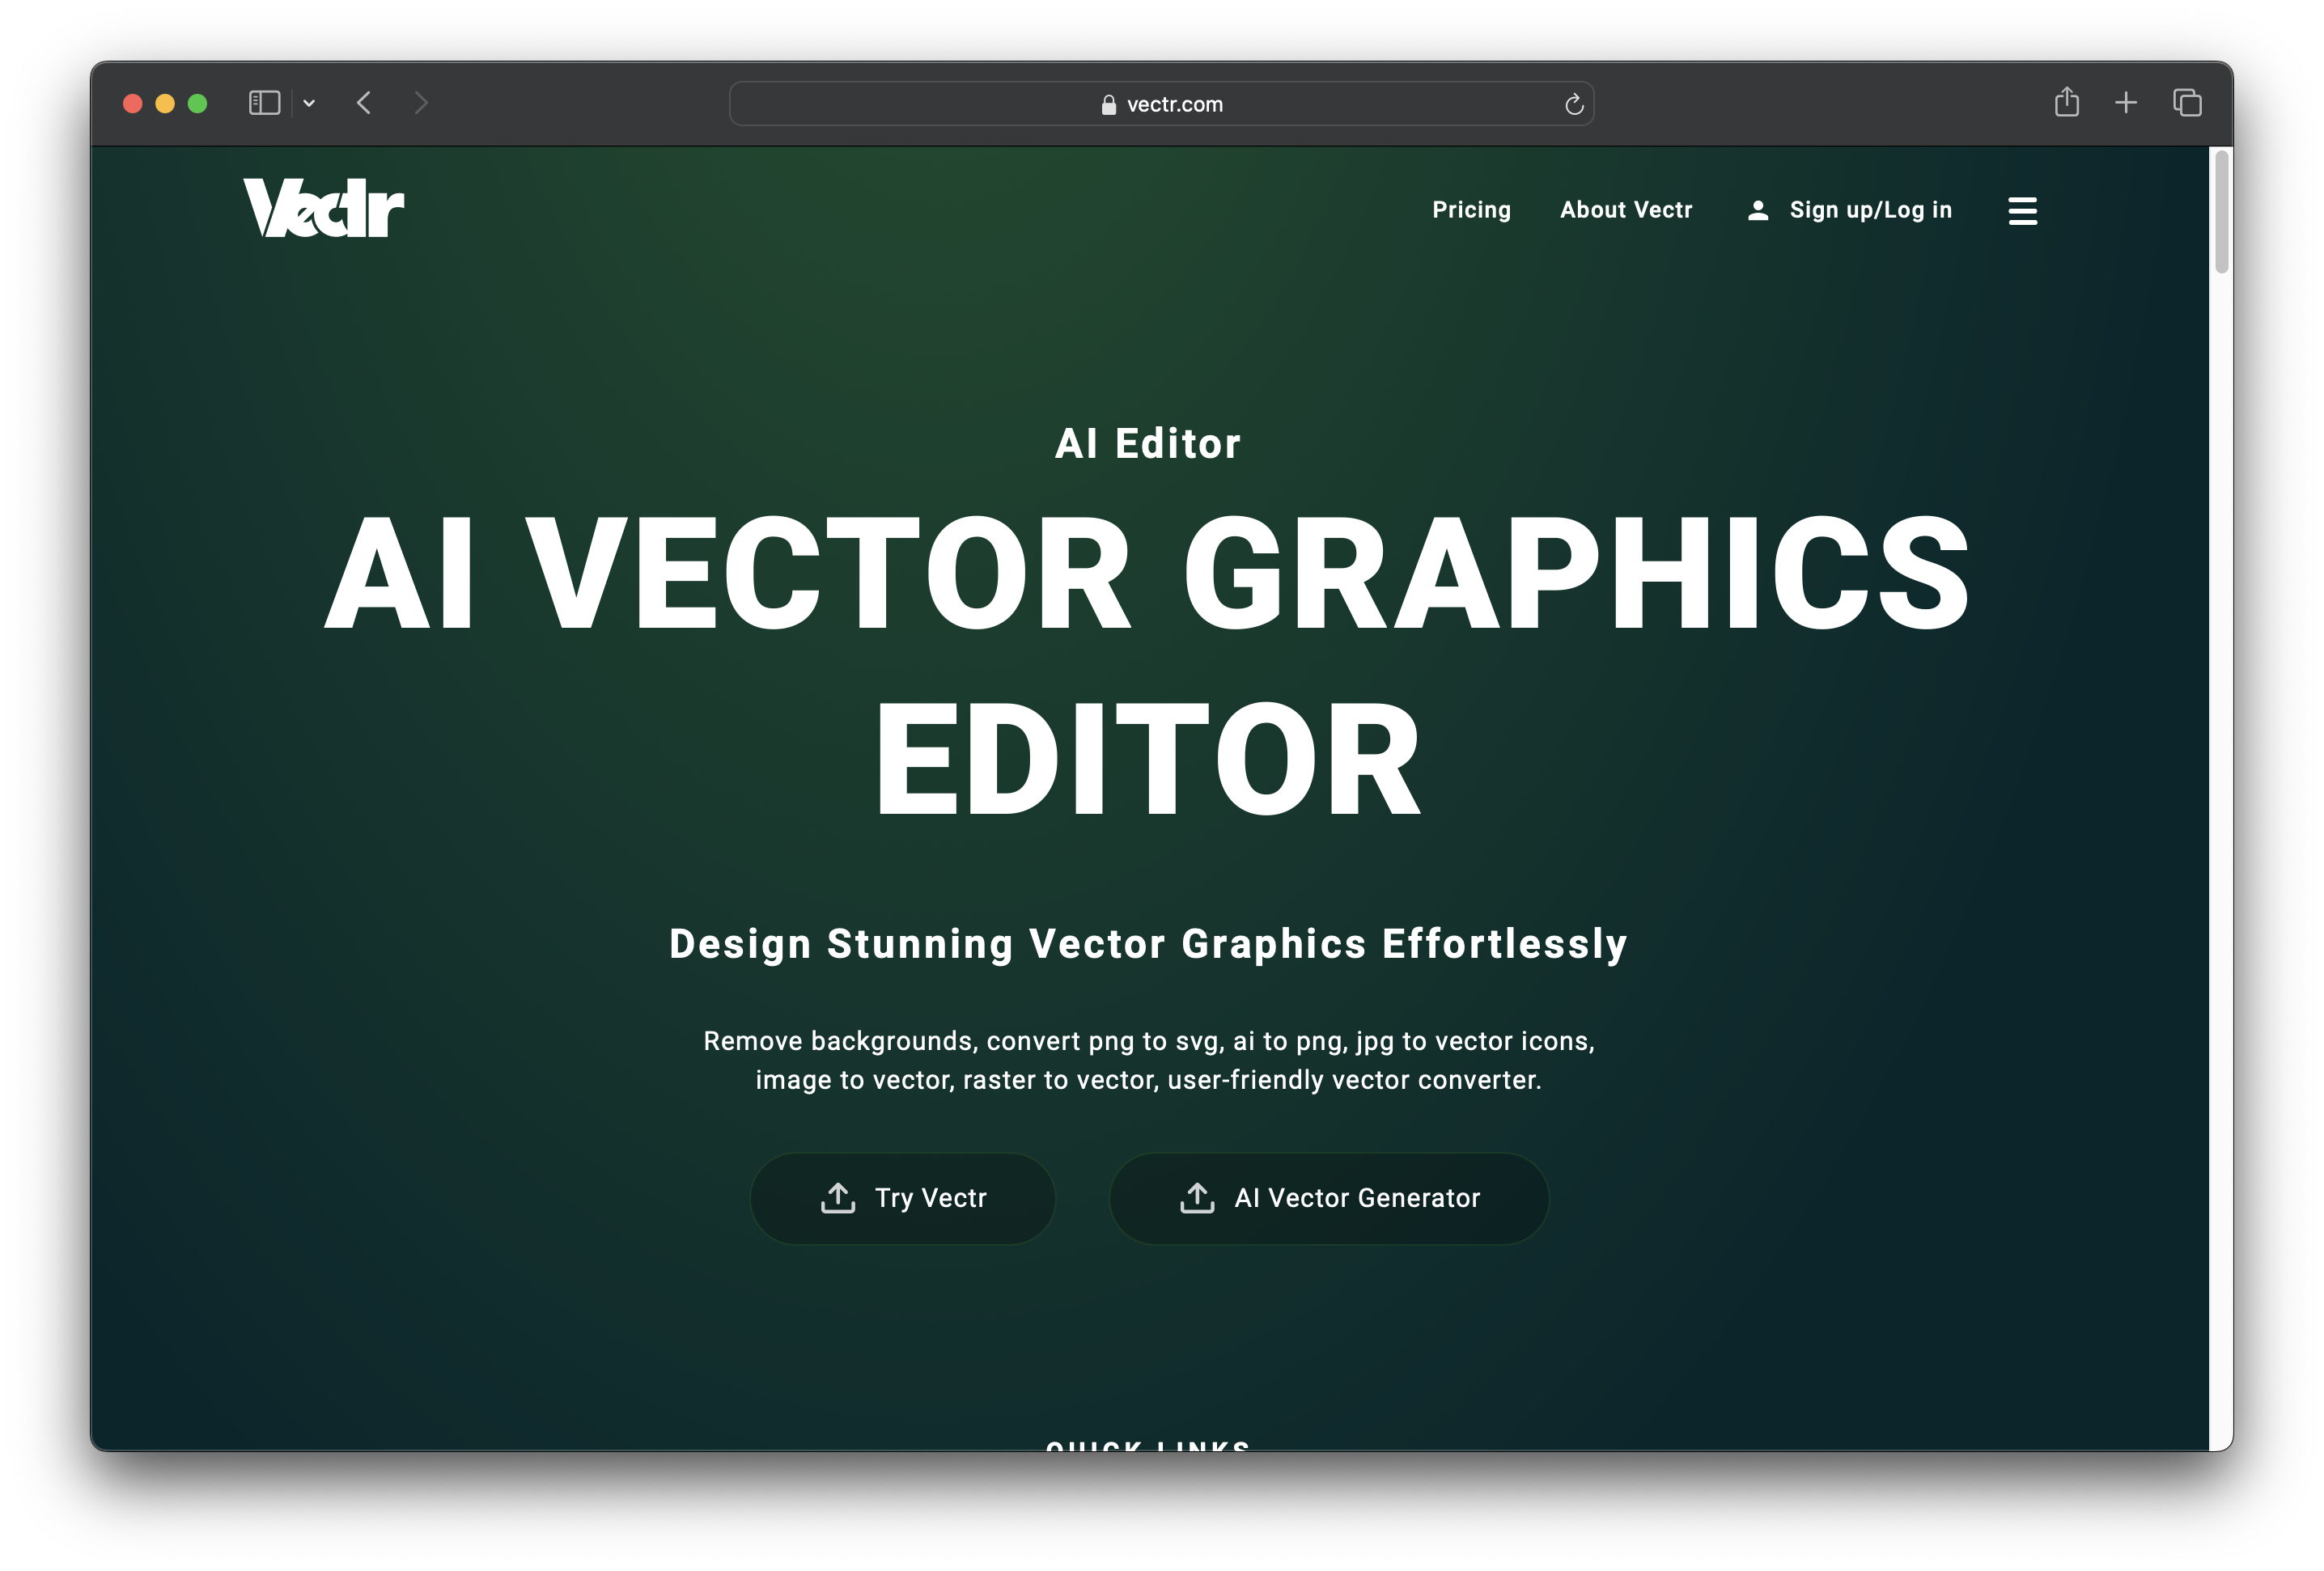Click the AI VECTOR GRAPHICS EDITOR headline

coord(1148,665)
